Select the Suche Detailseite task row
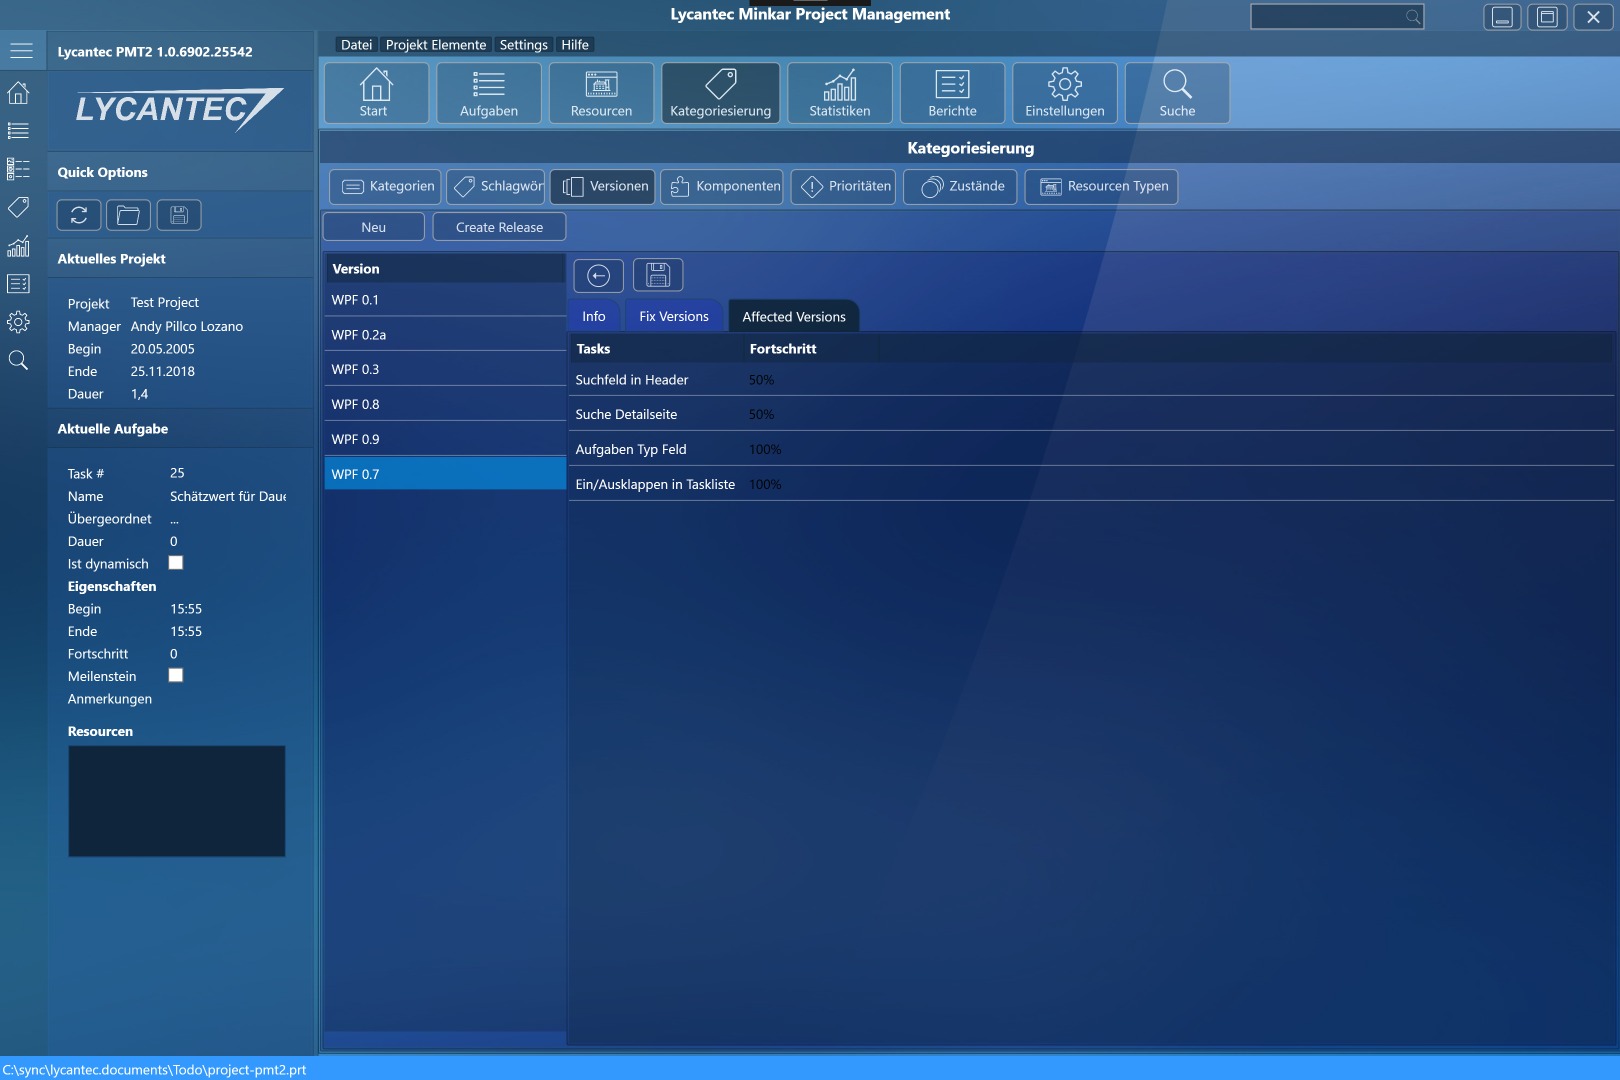Image resolution: width=1620 pixels, height=1080 pixels. 1091,414
